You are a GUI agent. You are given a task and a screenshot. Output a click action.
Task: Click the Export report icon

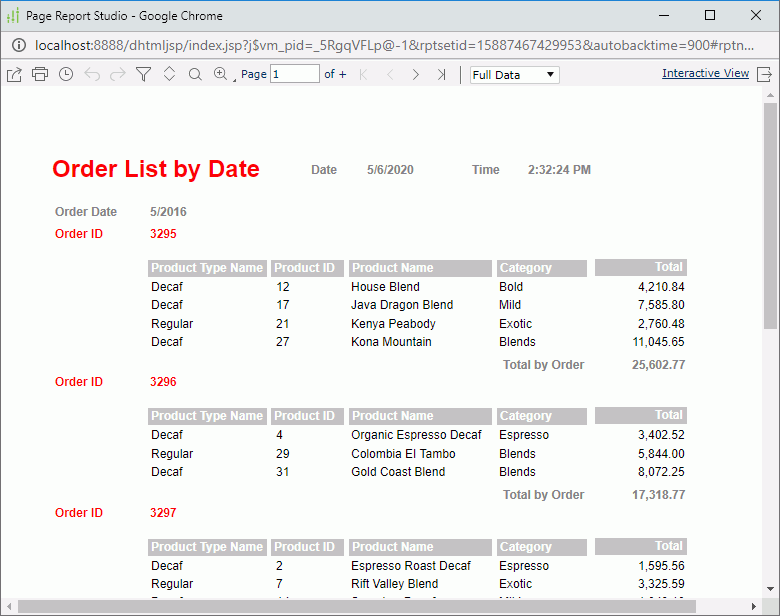pyautogui.click(x=14, y=75)
